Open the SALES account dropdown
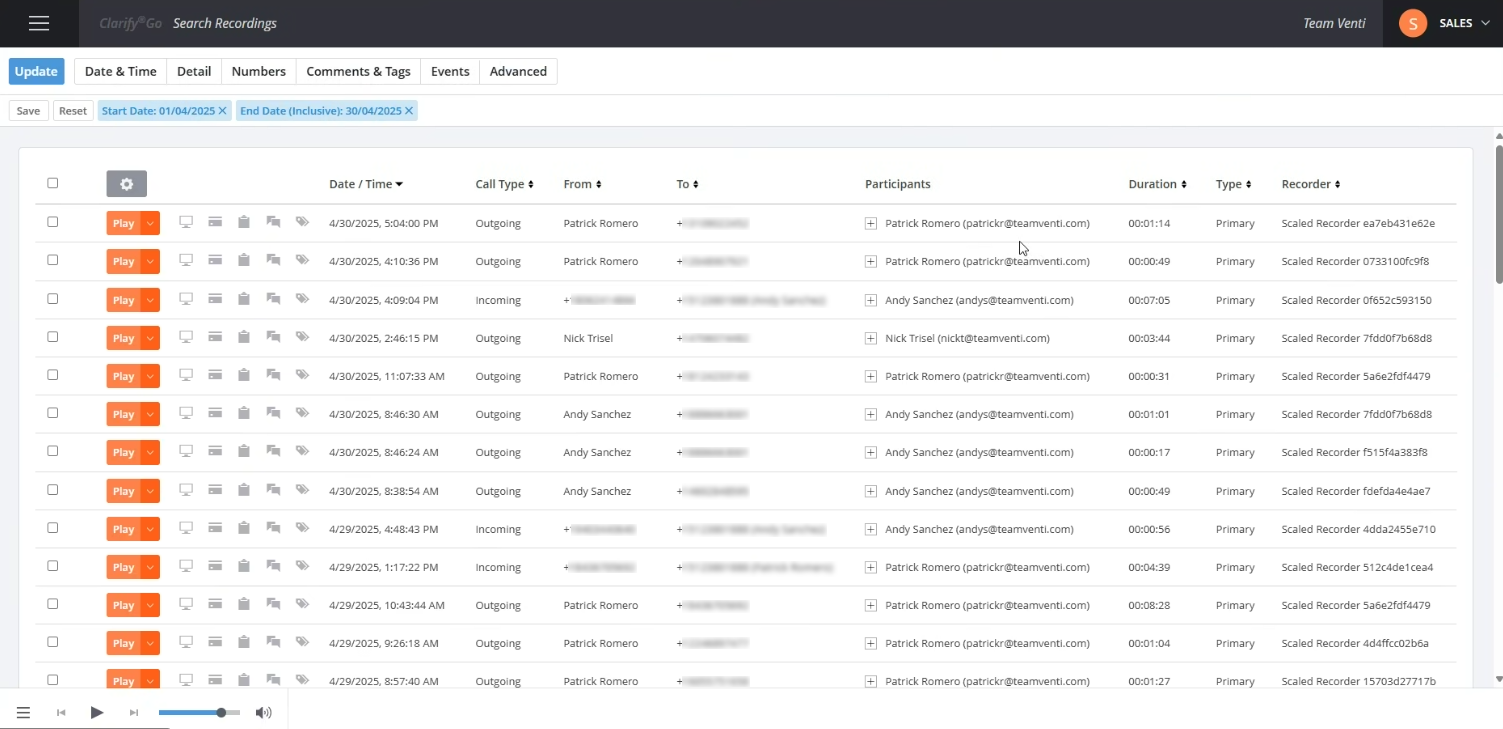 pyautogui.click(x=1464, y=23)
